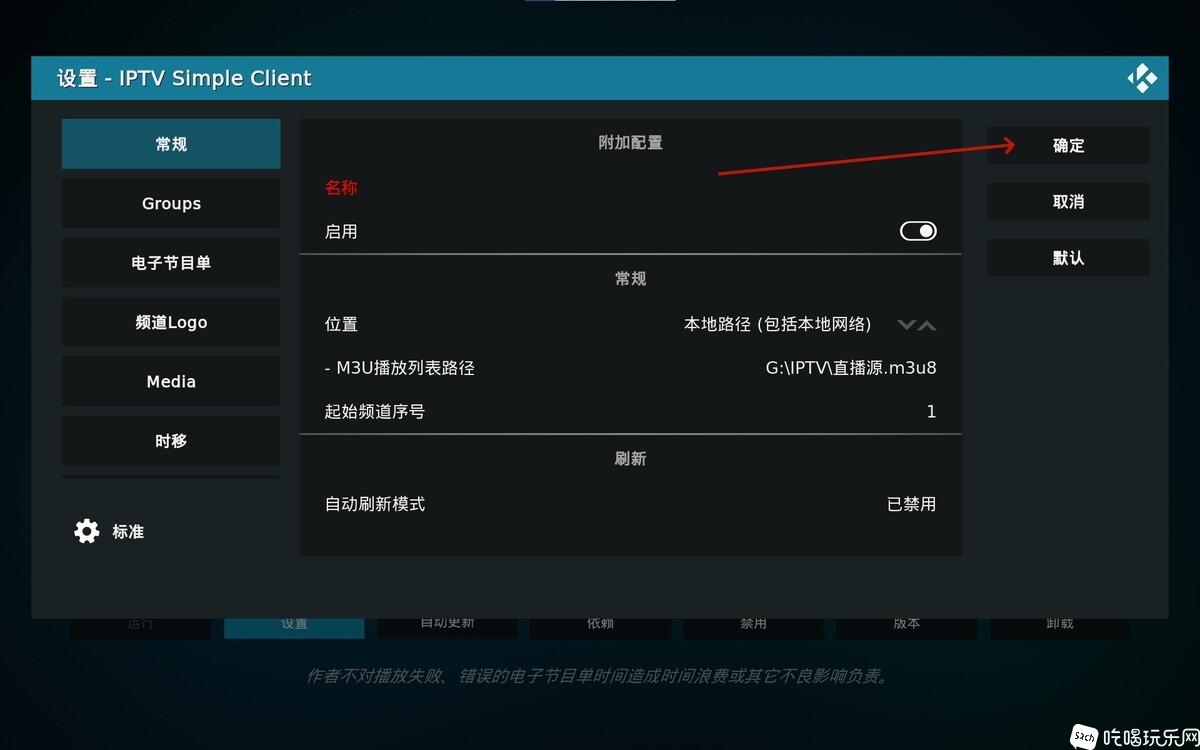Image resolution: width=1200 pixels, height=750 pixels.
Task: Confirm settings with the 确定 button
Action: 1068,145
